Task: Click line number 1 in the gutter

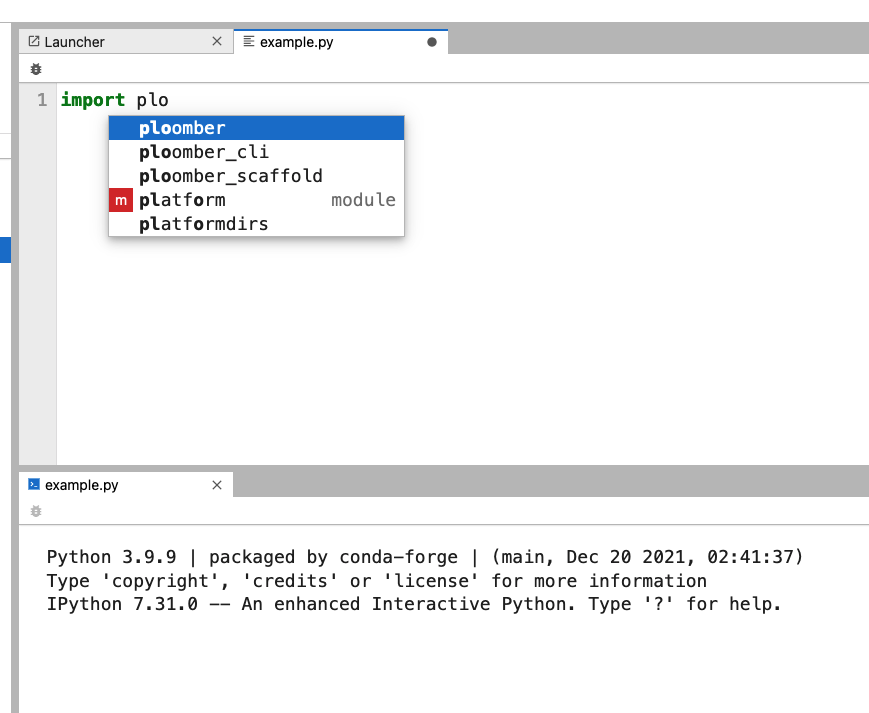Action: click(x=42, y=100)
